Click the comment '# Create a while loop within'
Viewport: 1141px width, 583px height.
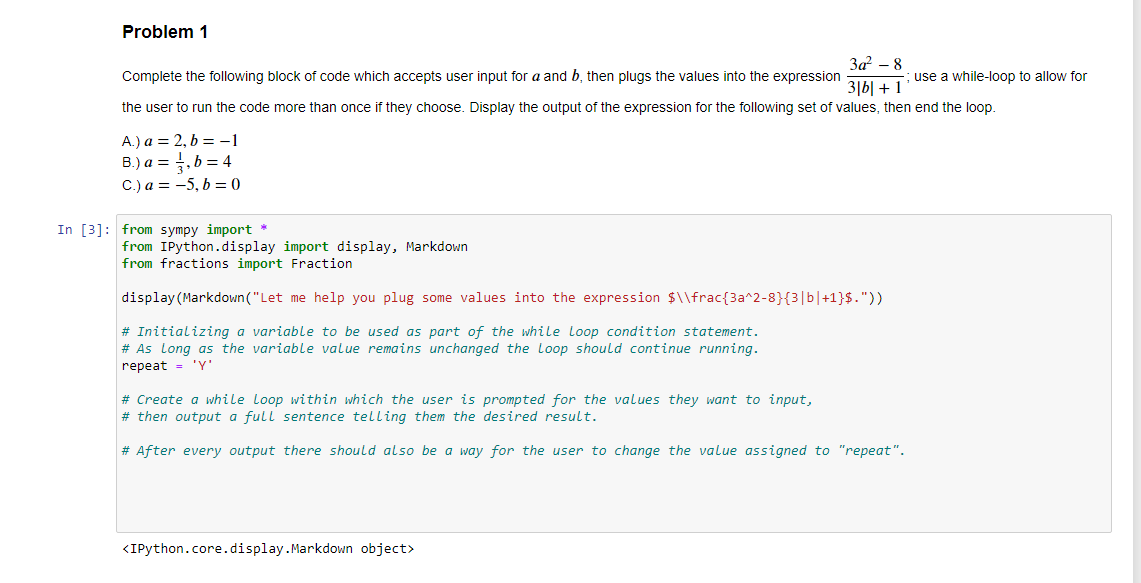(466, 400)
